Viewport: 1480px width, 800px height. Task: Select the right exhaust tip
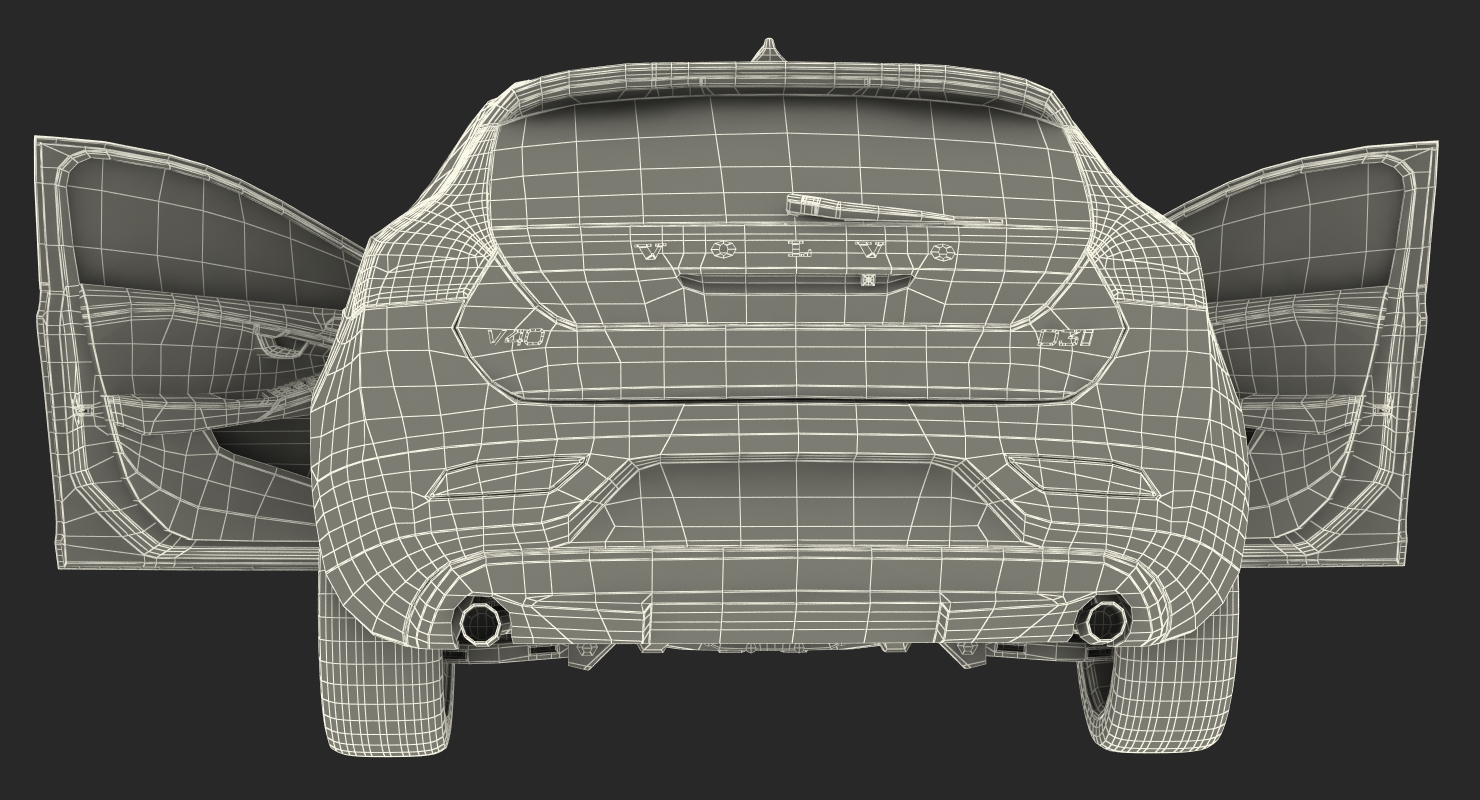point(1104,622)
